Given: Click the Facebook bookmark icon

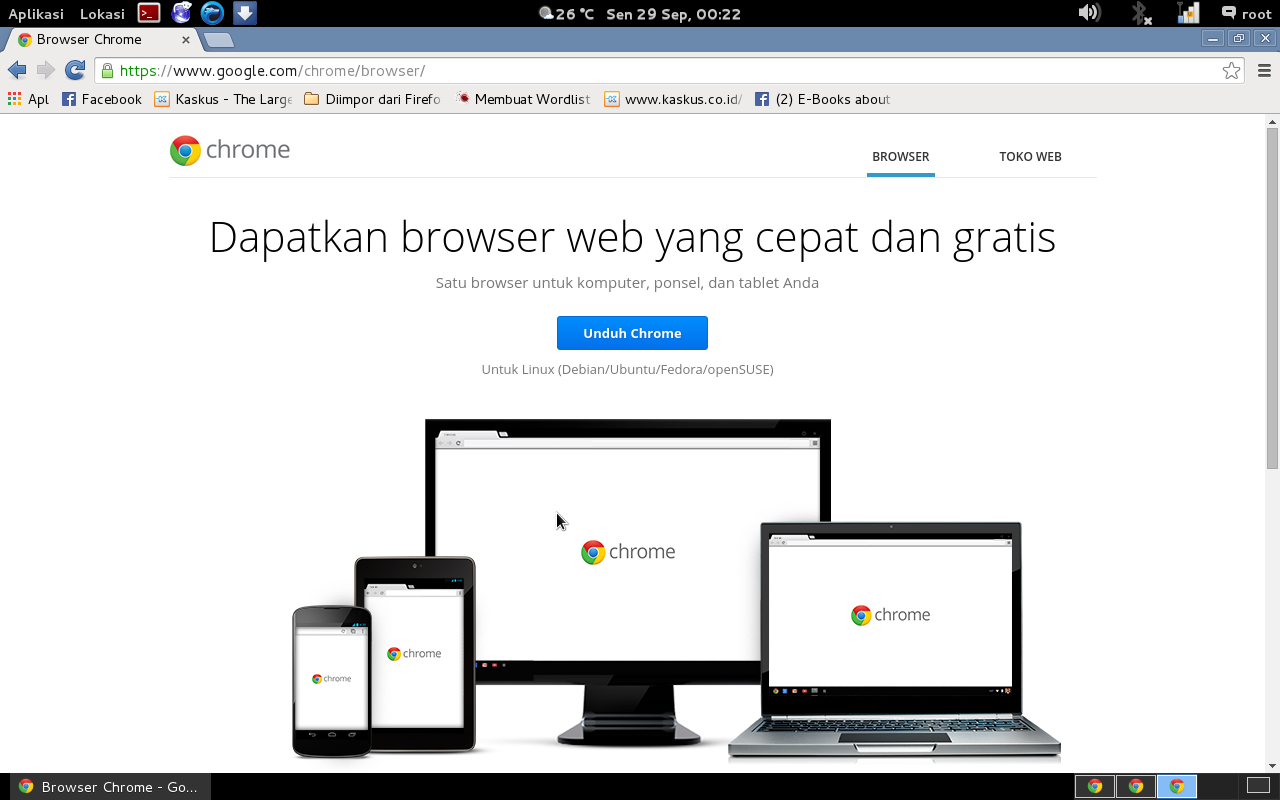Looking at the screenshot, I should 67,99.
